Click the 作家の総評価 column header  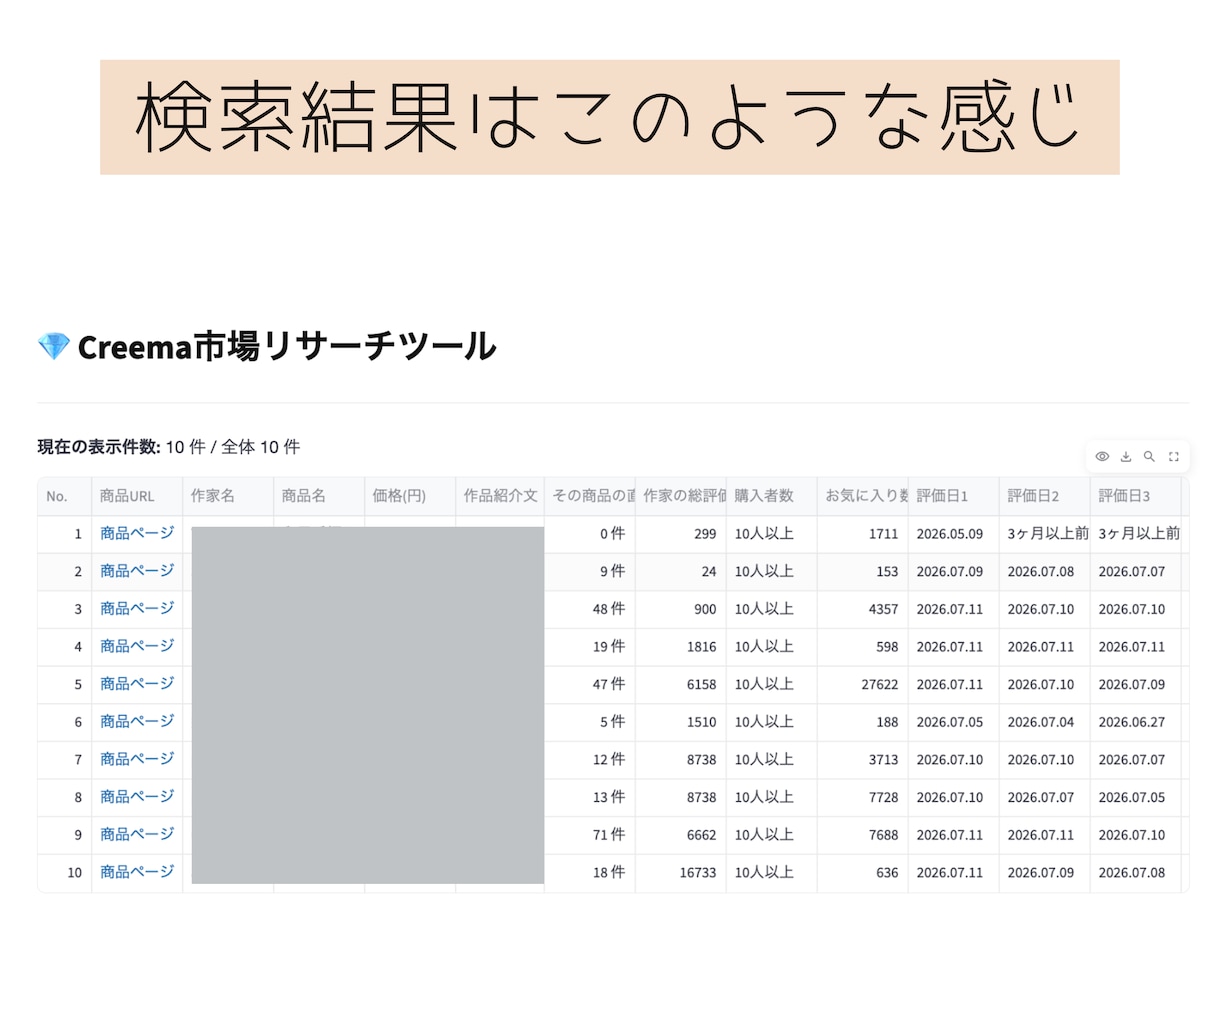(x=681, y=496)
